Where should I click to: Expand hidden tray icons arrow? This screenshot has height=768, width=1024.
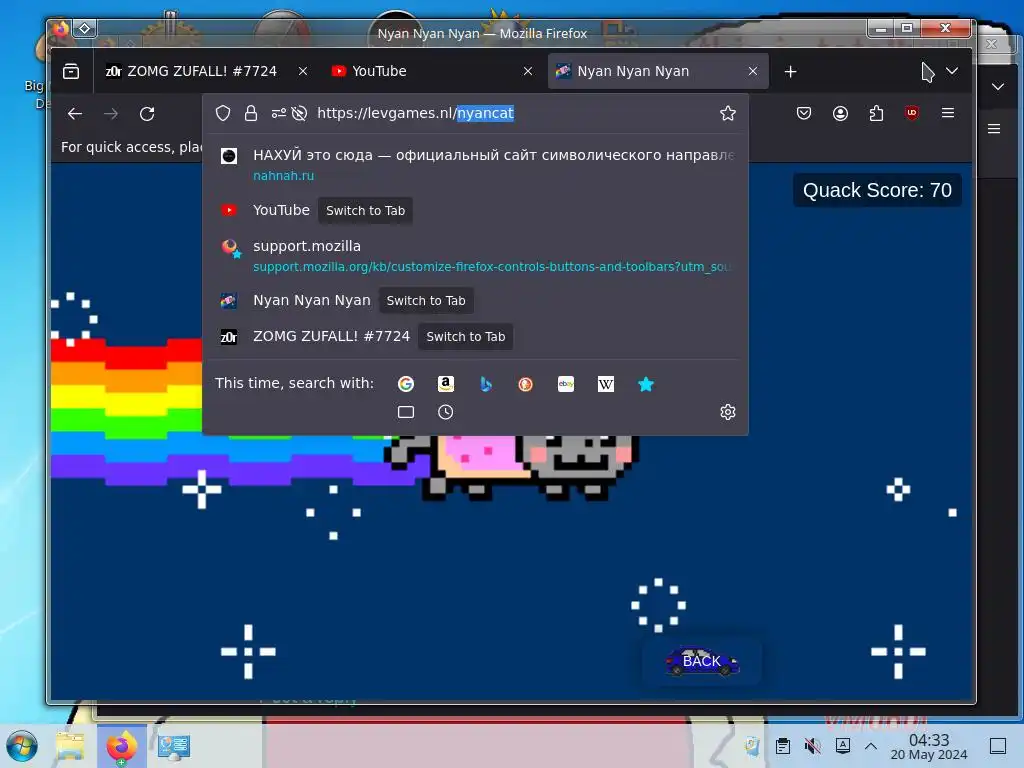[x=871, y=745]
